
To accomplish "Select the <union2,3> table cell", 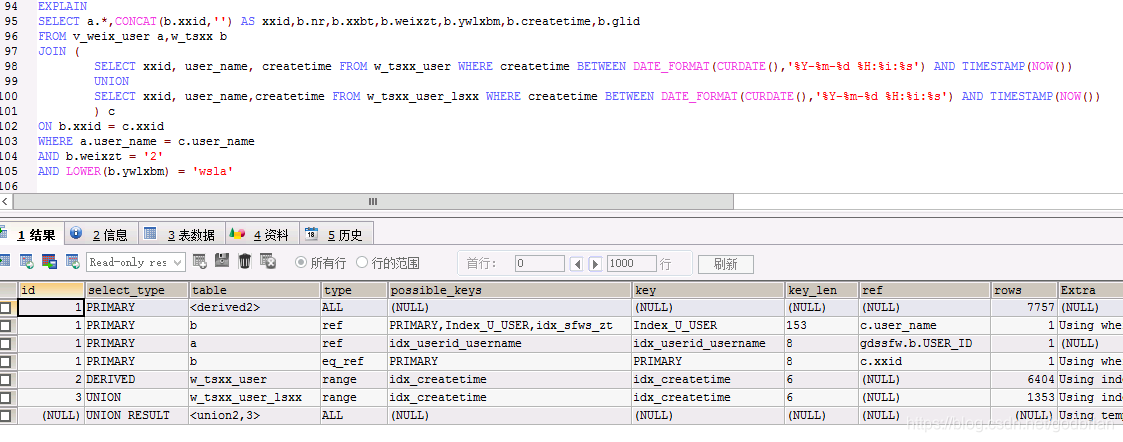I will 254,415.
